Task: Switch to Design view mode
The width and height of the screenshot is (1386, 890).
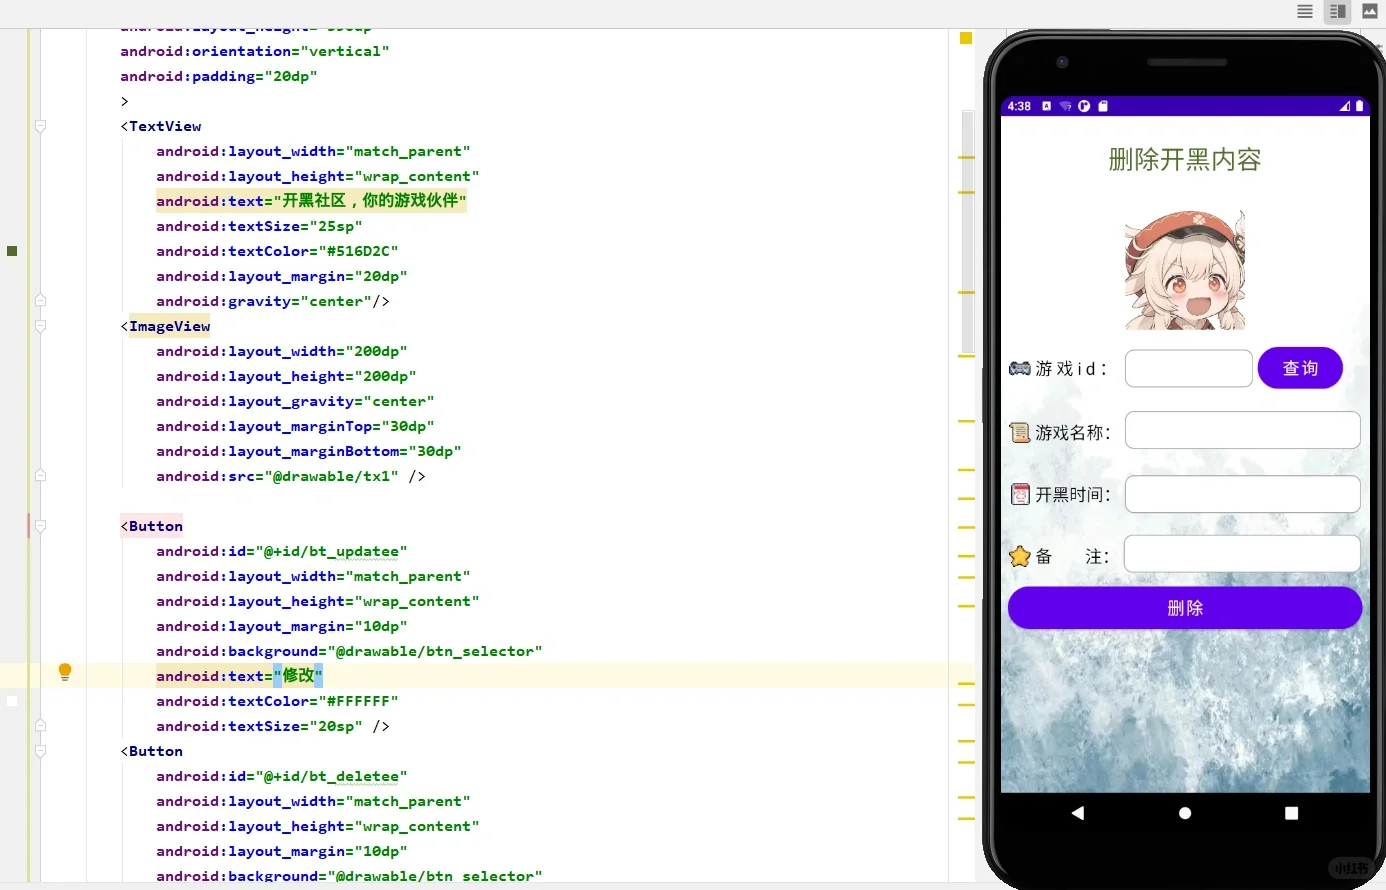Action: pos(1370,11)
